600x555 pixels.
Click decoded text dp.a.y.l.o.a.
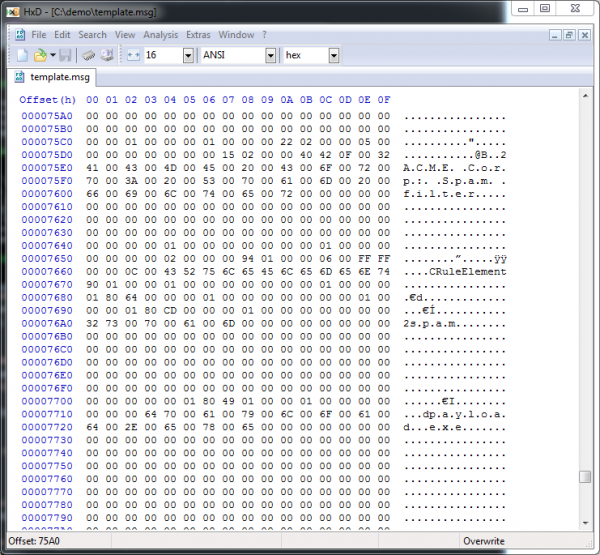[465, 415]
